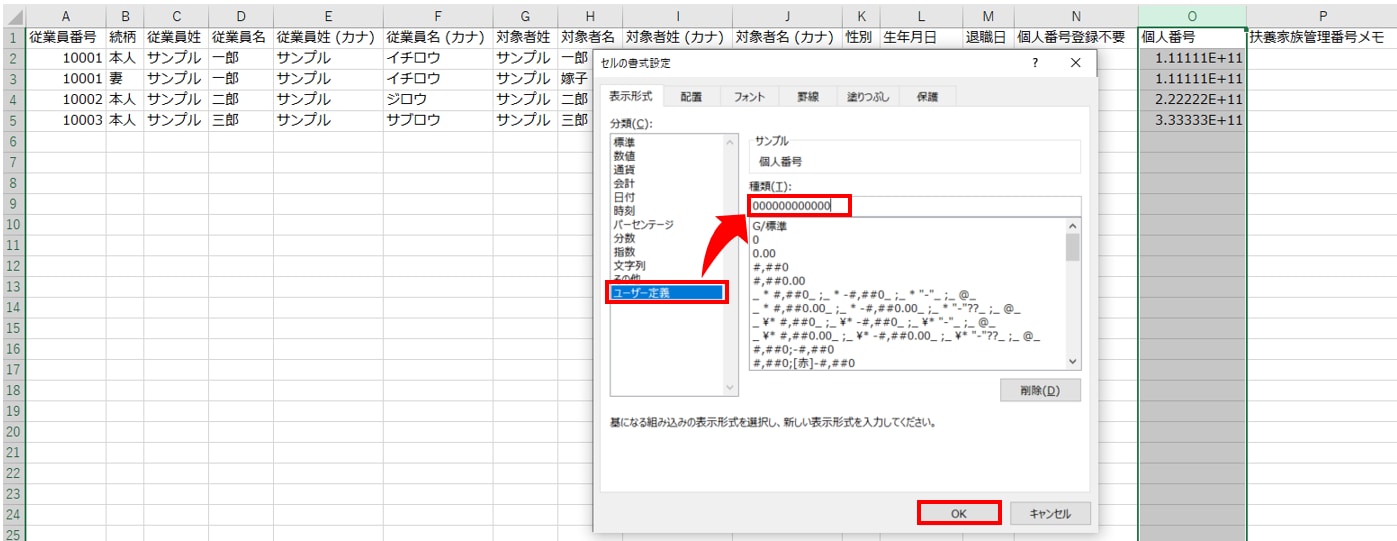Click the キャンセル button
The image size is (1397, 541).
point(1047,513)
